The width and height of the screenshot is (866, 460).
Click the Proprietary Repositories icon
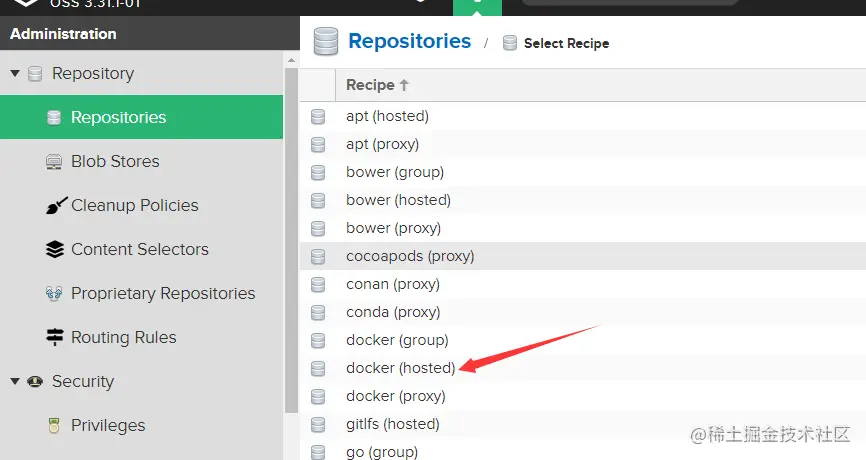pyautogui.click(x=54, y=293)
